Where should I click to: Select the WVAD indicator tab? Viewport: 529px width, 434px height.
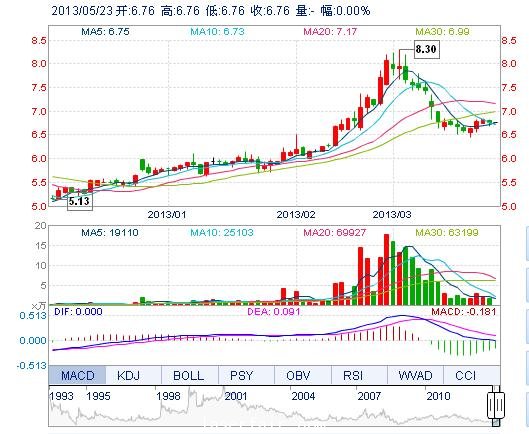pyautogui.click(x=415, y=375)
